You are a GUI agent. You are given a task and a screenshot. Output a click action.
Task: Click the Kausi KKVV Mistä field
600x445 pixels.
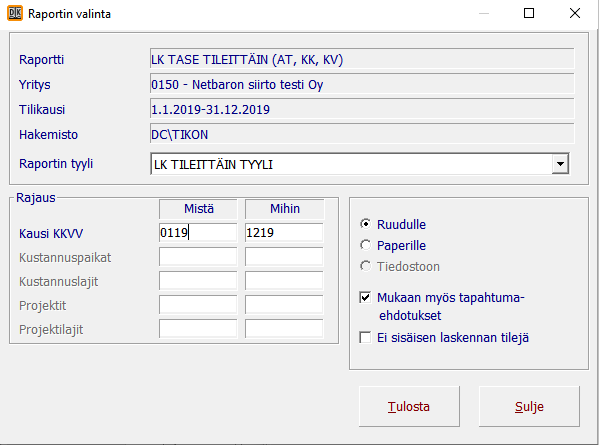(197, 233)
